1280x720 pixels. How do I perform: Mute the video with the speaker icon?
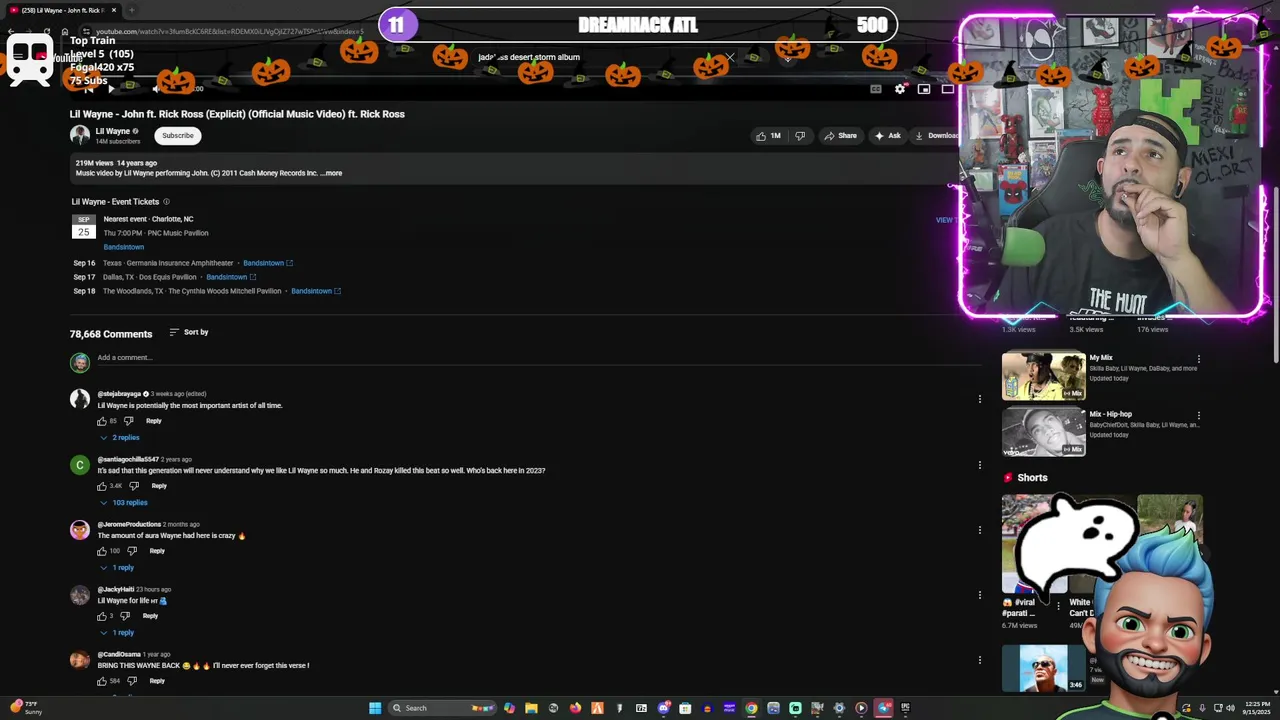[156, 89]
